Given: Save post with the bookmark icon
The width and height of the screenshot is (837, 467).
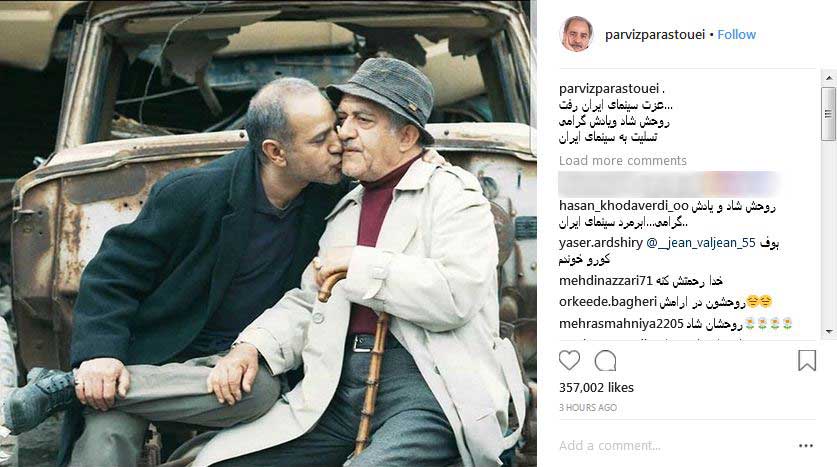Looking at the screenshot, I should (x=807, y=360).
